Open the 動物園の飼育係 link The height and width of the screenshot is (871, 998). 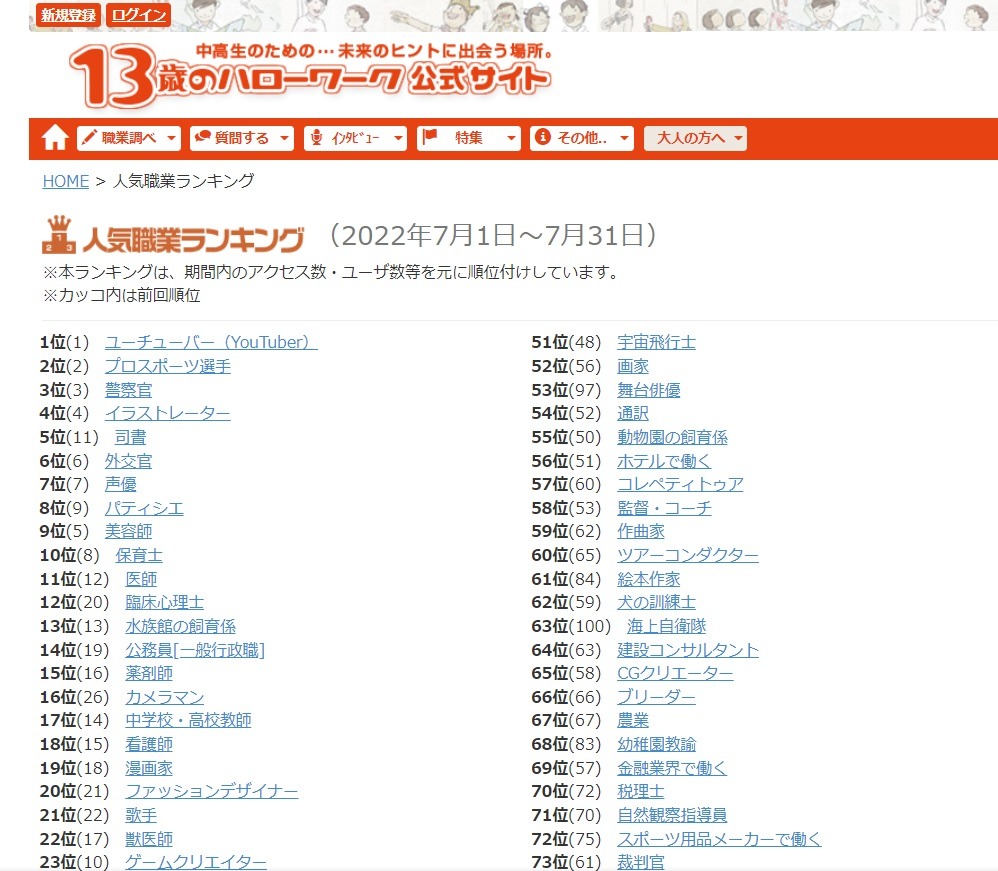[673, 437]
